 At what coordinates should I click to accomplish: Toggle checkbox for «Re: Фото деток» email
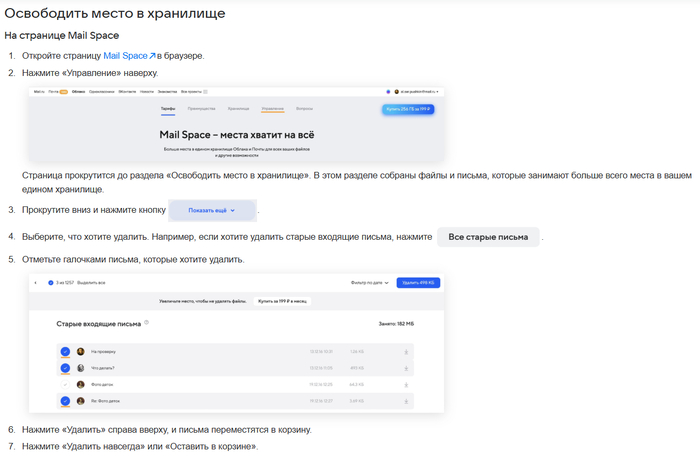point(65,401)
